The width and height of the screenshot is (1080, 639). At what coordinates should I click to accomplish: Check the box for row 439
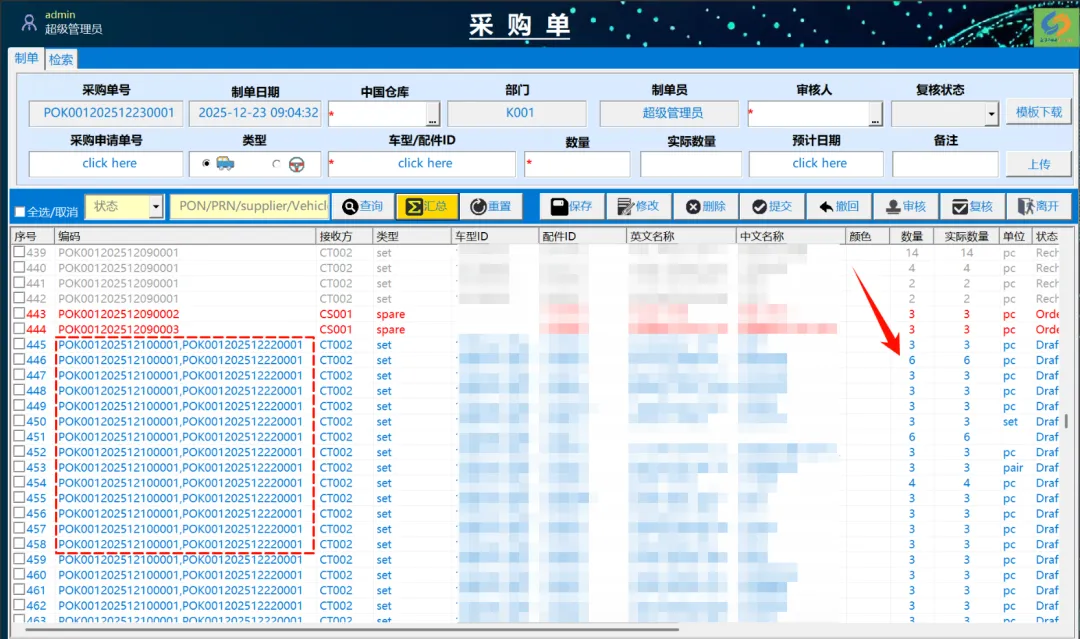click(x=19, y=252)
